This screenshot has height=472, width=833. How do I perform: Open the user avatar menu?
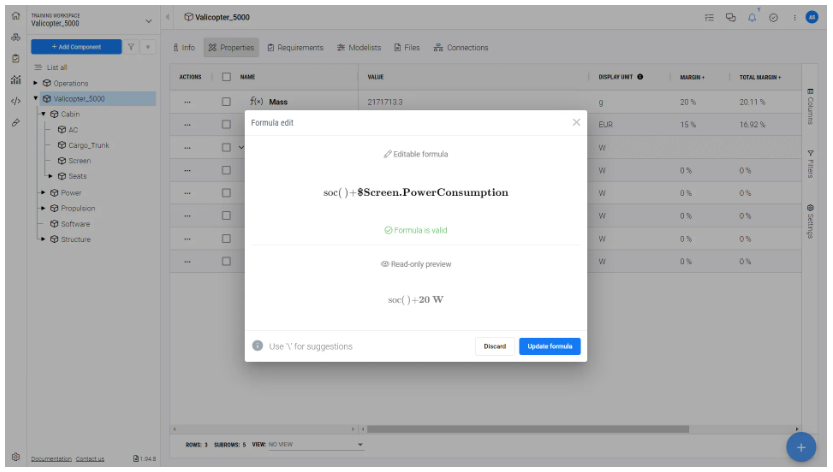(812, 18)
